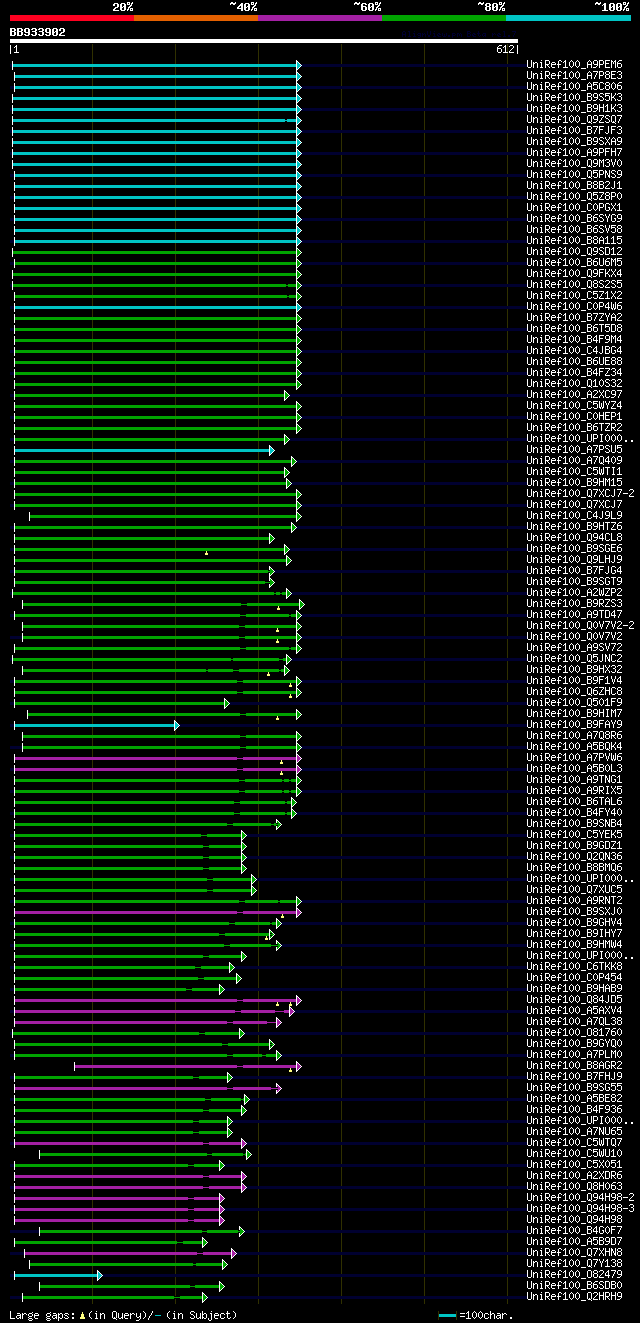The height and width of the screenshot is (1323, 640).
Task: Select the UniRef100_B8AGR2 label
Action: pyautogui.click(x=574, y=1065)
